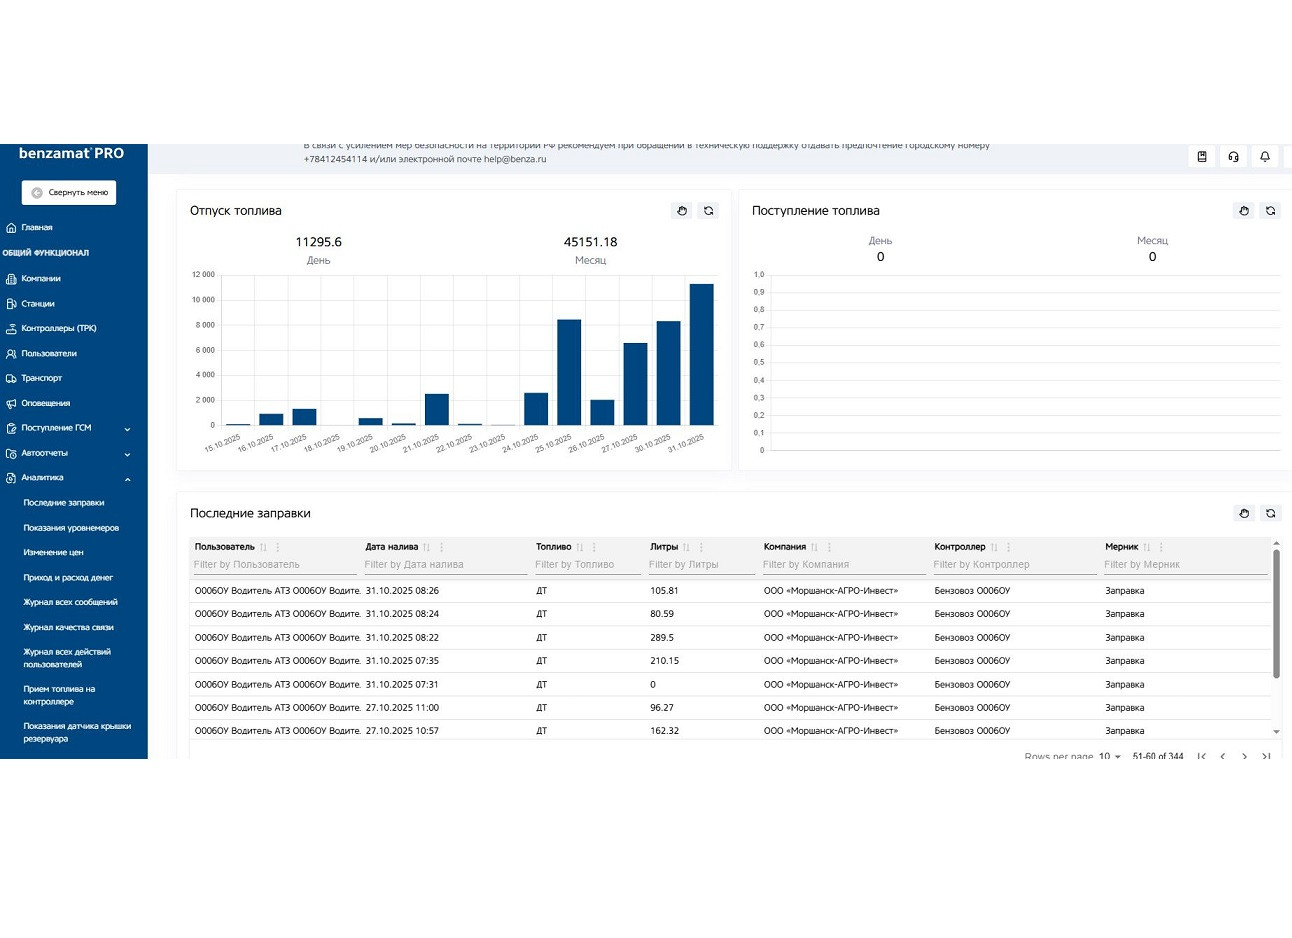
Task: Click the Filter by Компания field
Action: pyautogui.click(x=840, y=565)
